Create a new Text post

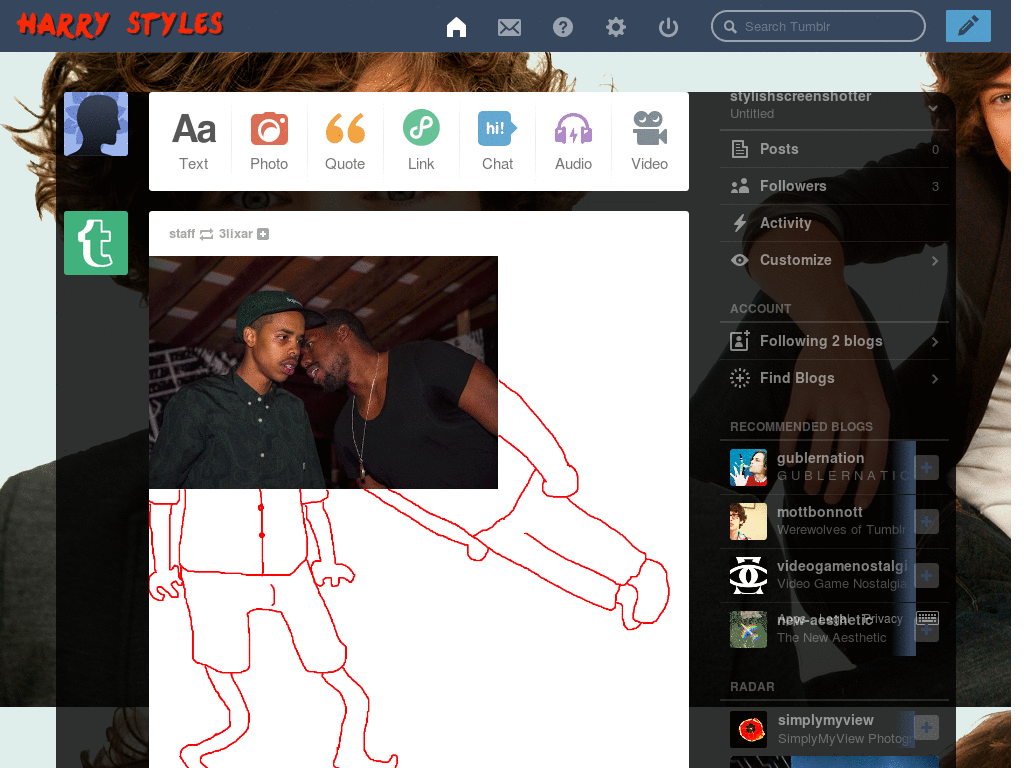tap(193, 141)
